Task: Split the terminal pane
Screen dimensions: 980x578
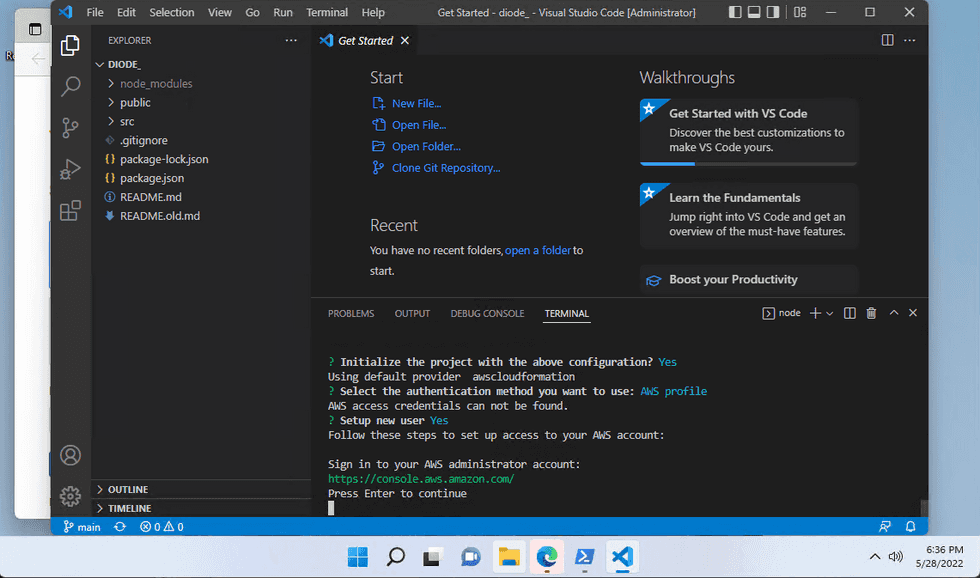Action: (849, 313)
